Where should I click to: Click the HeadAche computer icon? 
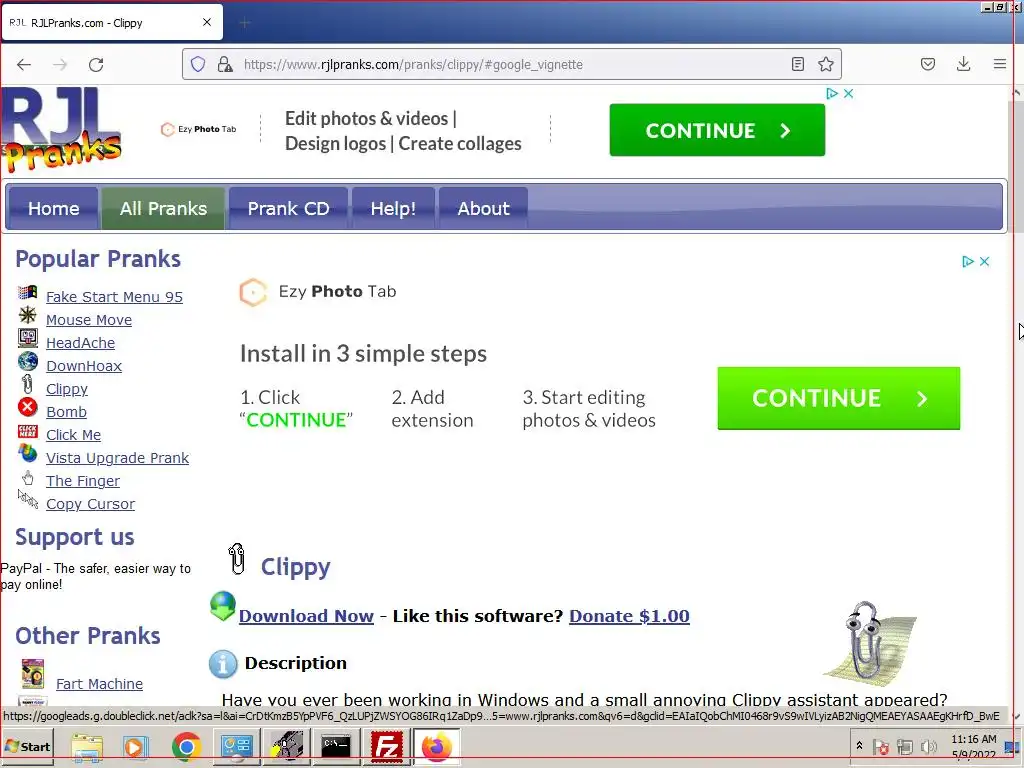click(x=27, y=338)
